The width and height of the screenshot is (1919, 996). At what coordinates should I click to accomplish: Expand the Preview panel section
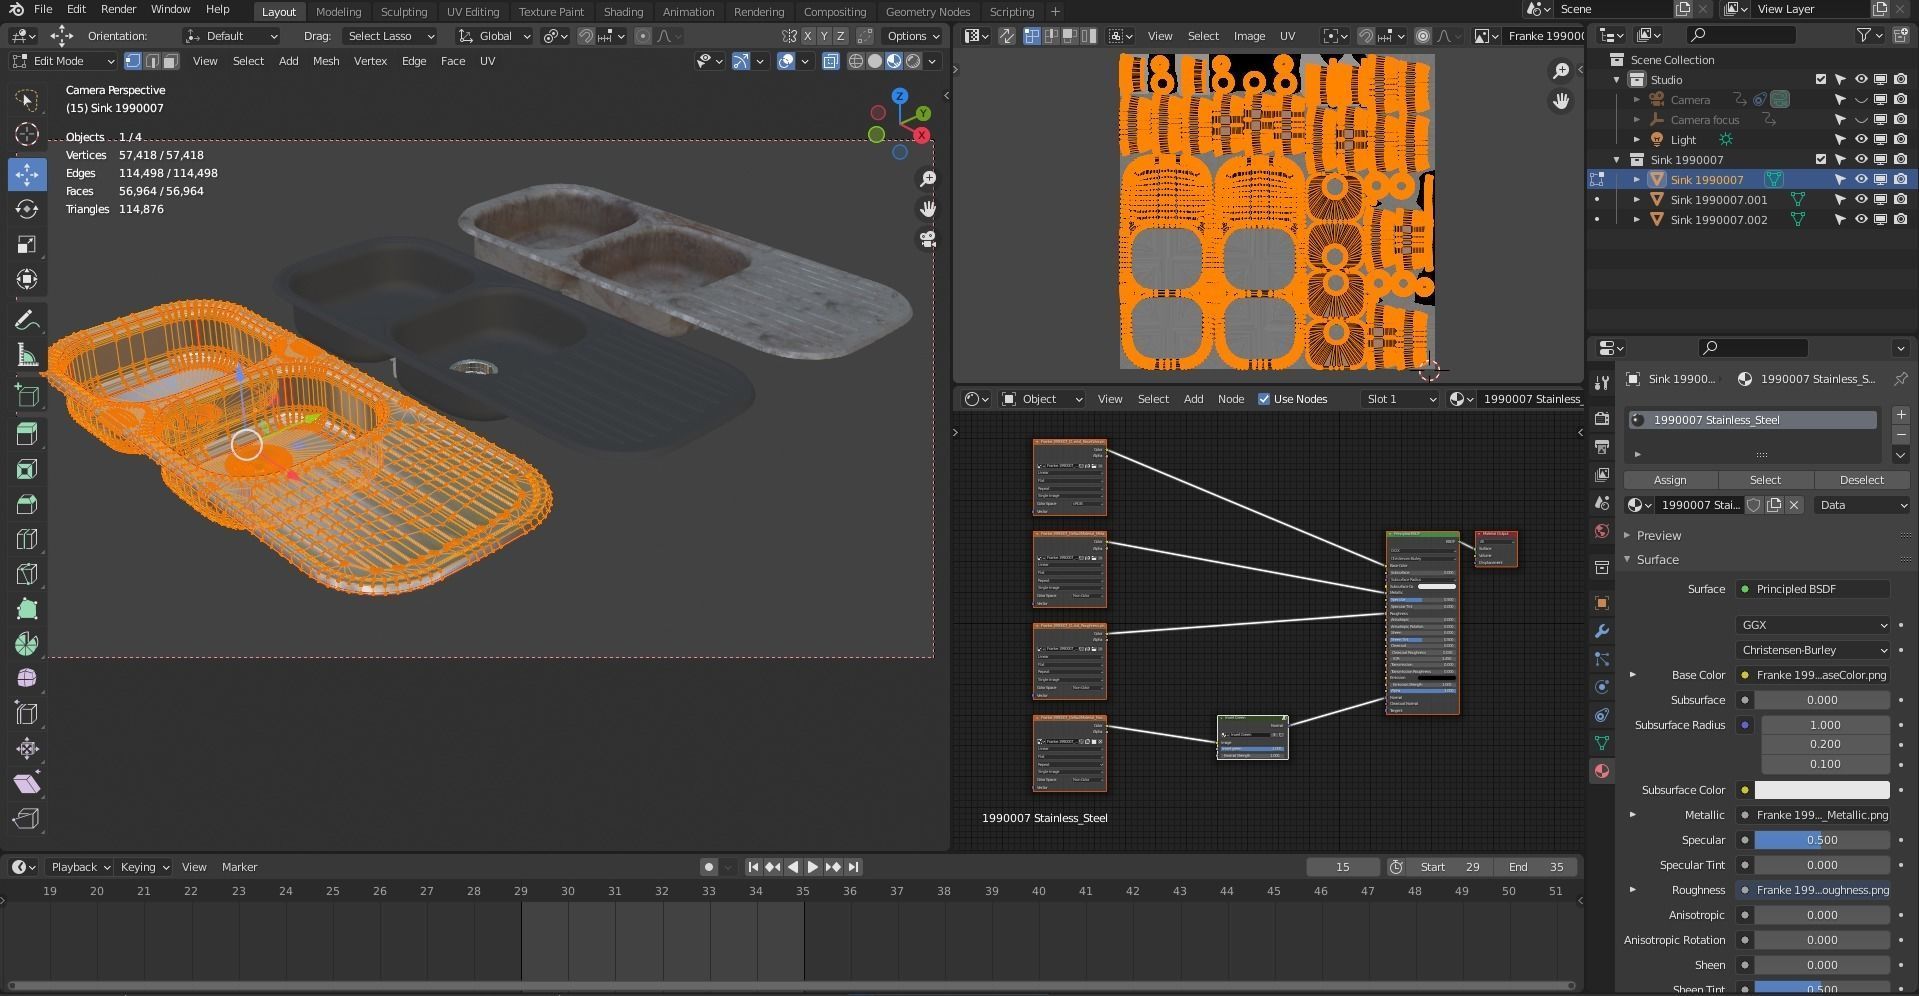click(x=1658, y=535)
